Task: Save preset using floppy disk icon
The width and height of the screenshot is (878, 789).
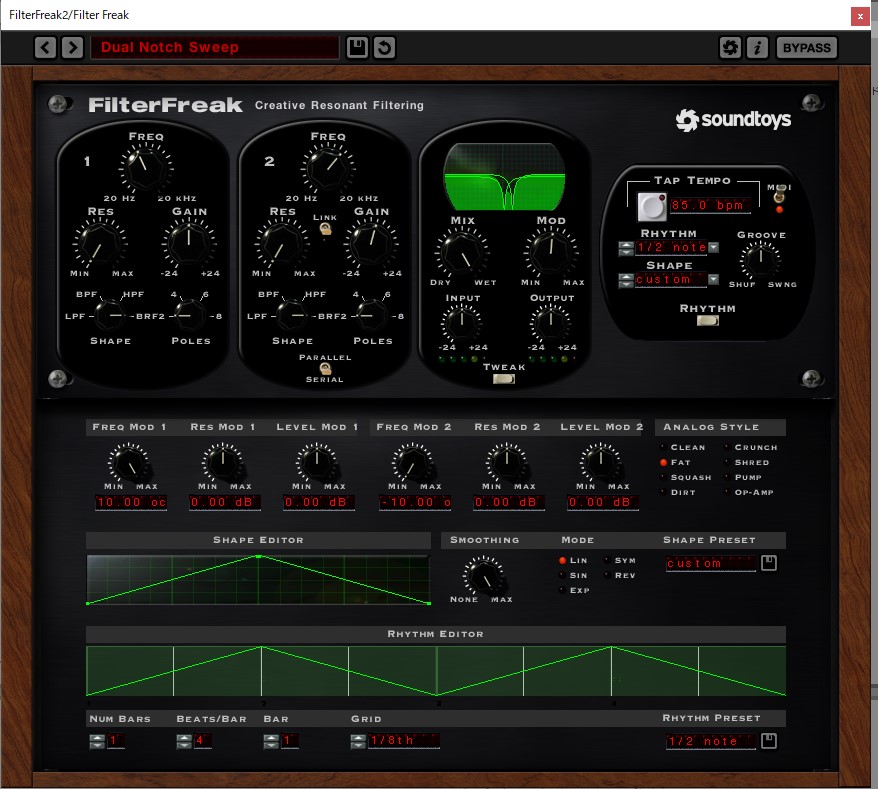Action: [357, 48]
